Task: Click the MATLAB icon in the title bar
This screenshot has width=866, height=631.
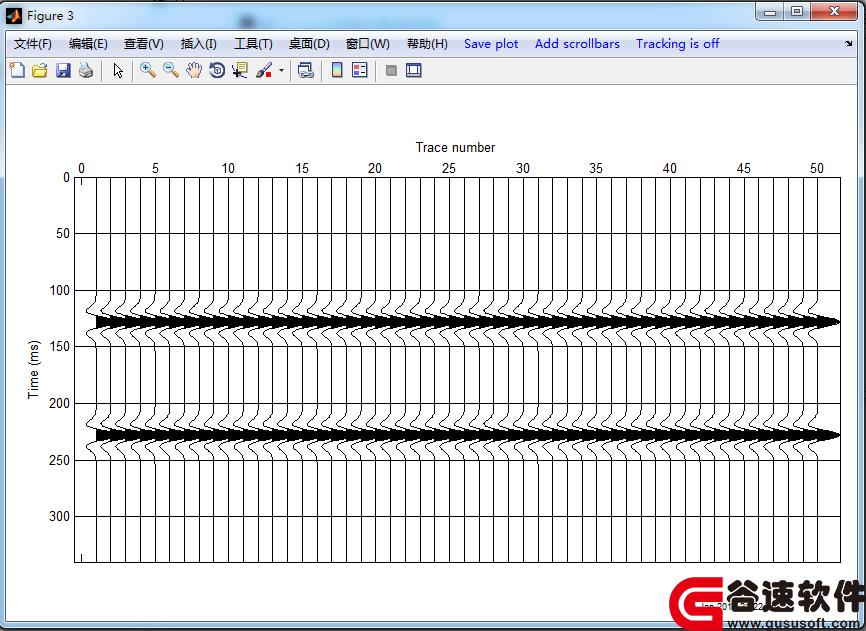Action: point(13,16)
